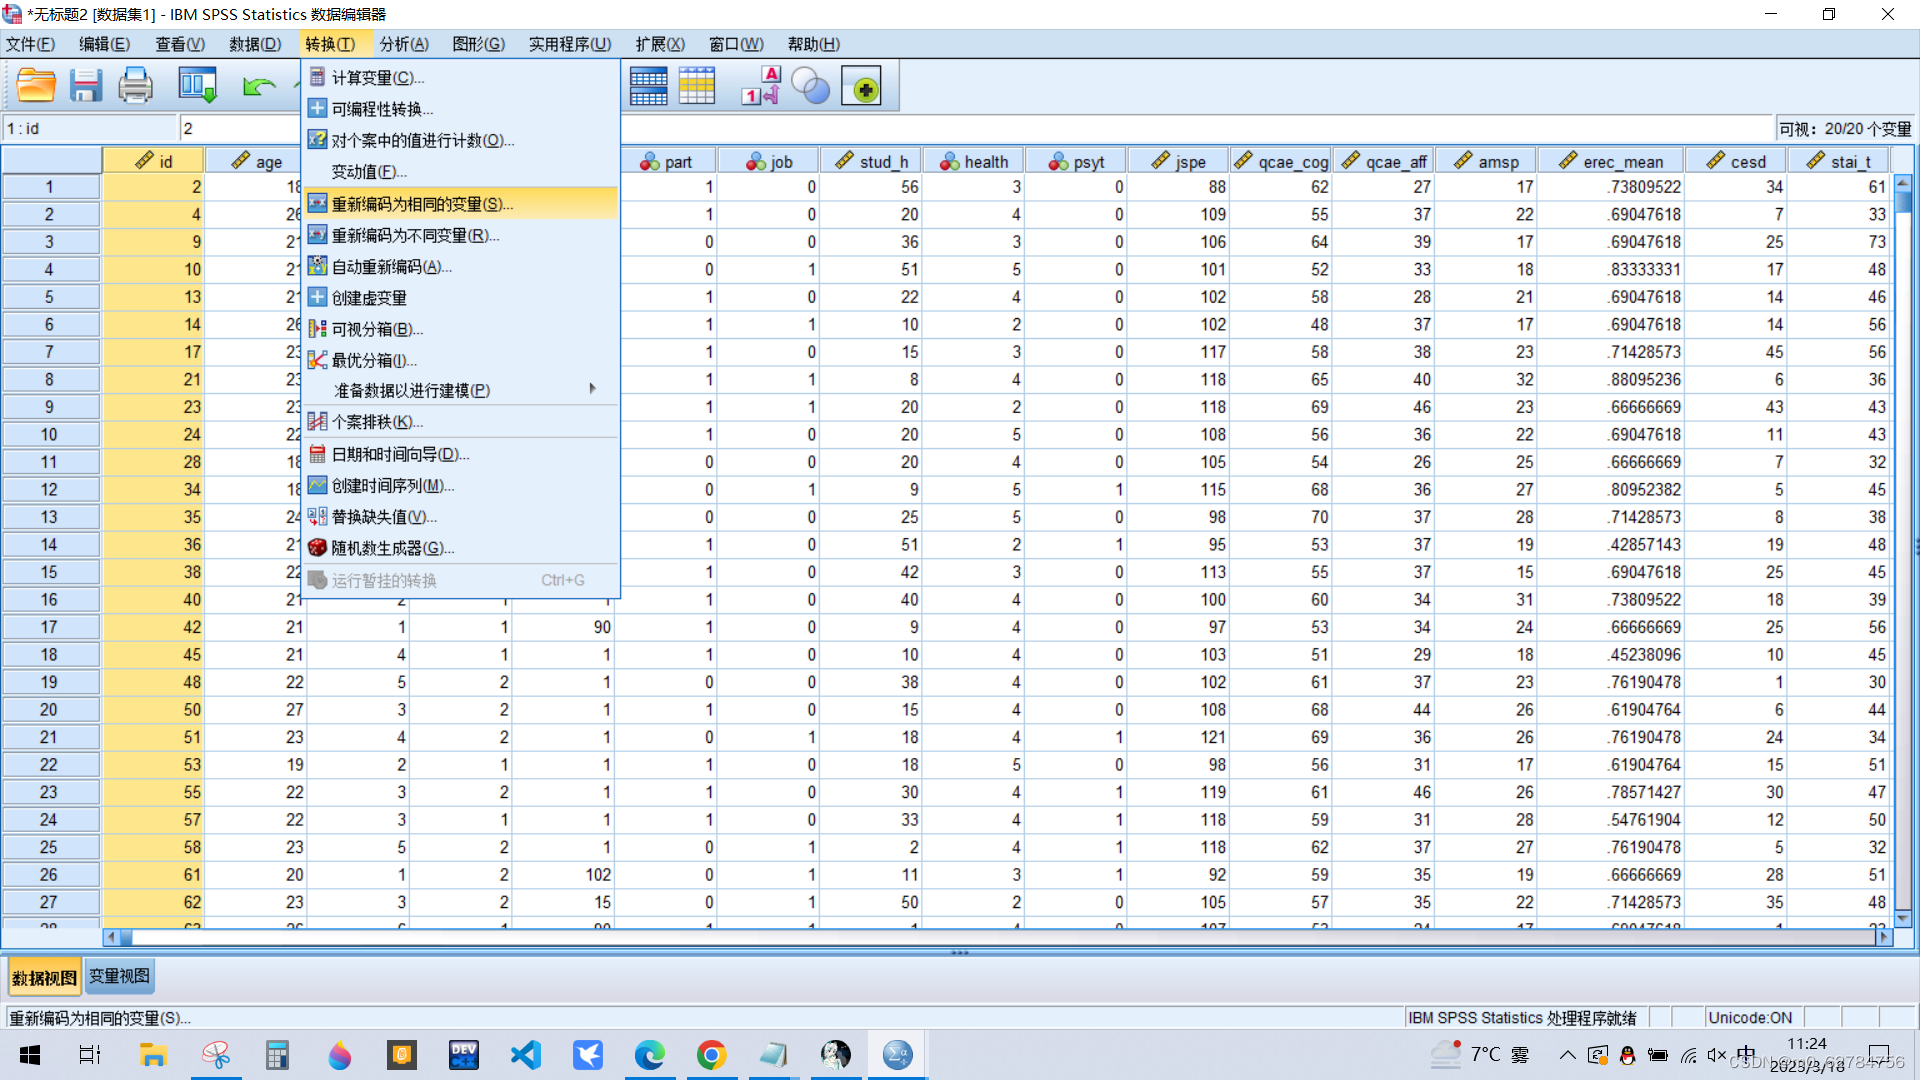Viewport: 1920px width, 1080px height.
Task: Click the Open data document folder icon
Action: click(x=36, y=86)
